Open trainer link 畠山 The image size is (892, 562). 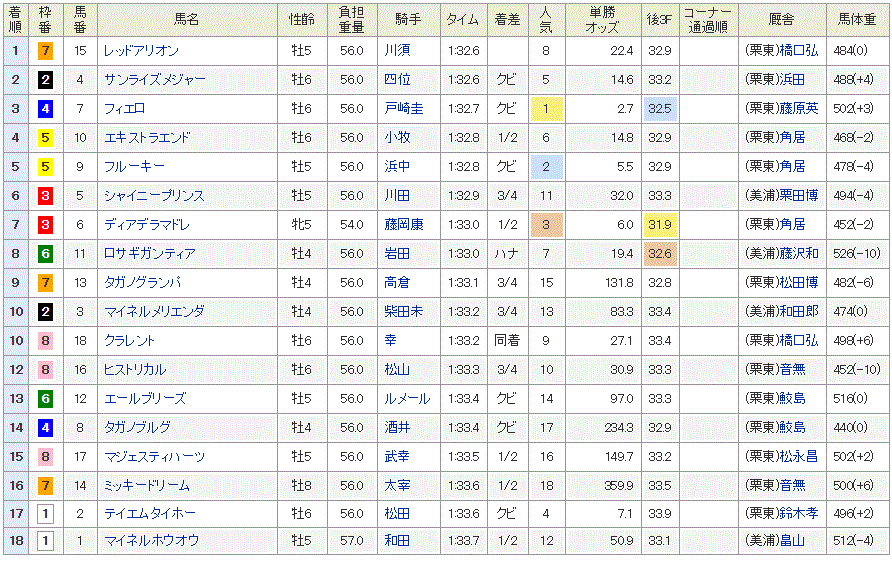pos(791,541)
